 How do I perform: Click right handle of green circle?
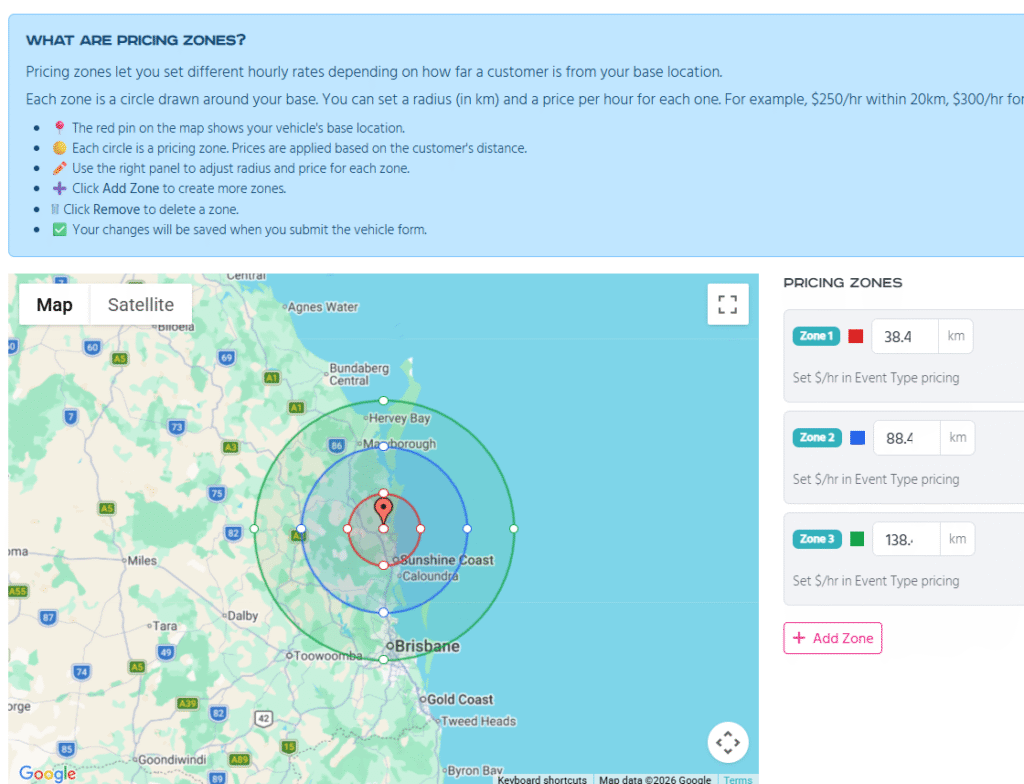pos(514,528)
